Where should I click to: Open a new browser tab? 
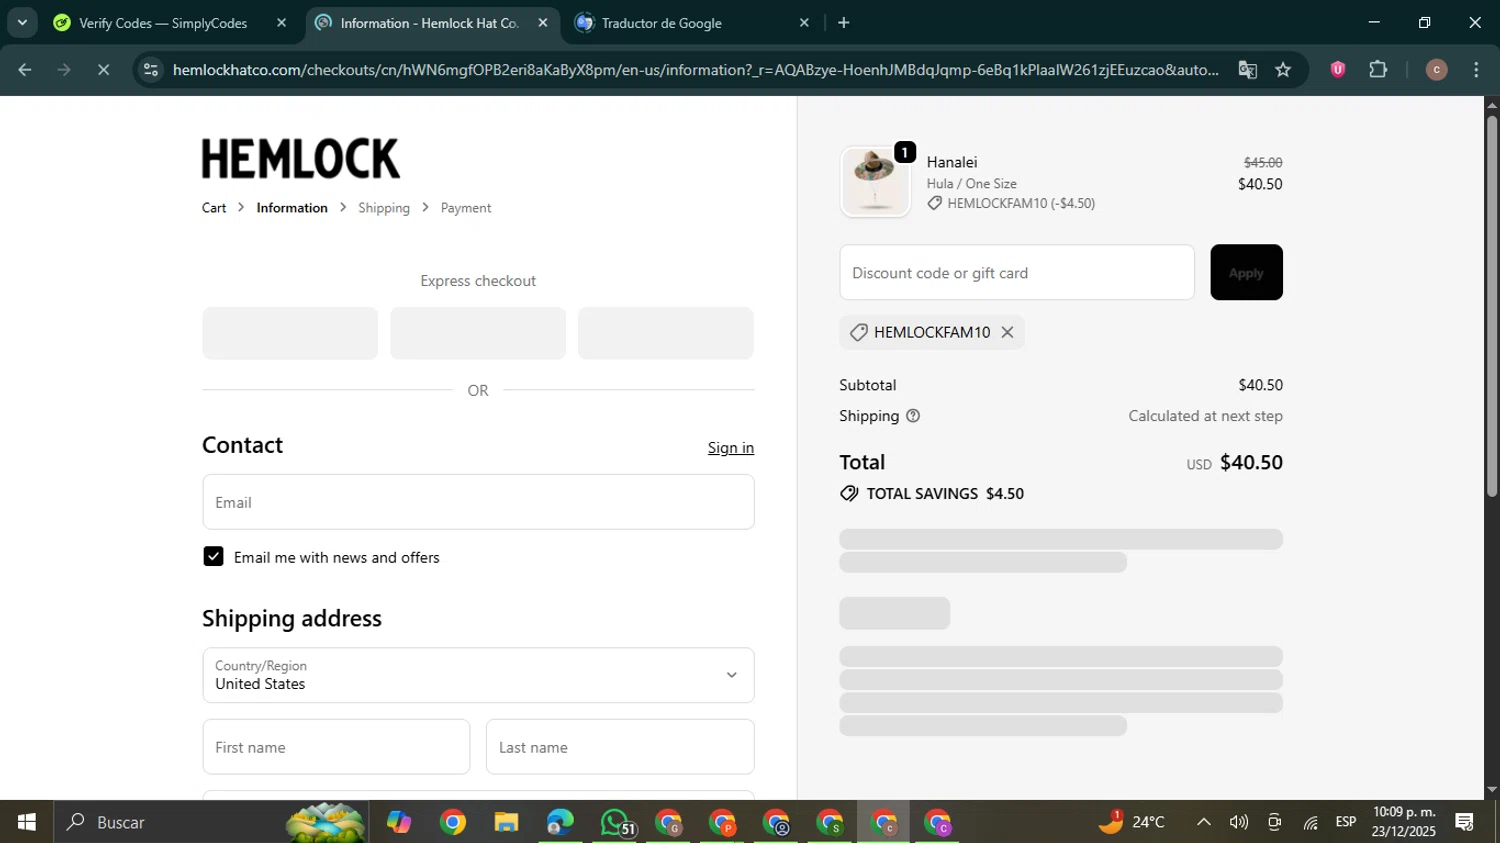coord(844,23)
